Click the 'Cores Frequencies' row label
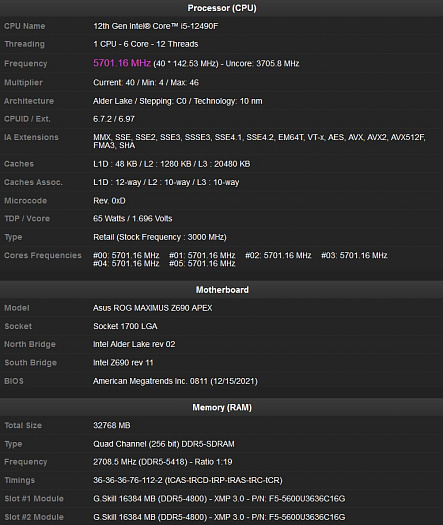 43,255
